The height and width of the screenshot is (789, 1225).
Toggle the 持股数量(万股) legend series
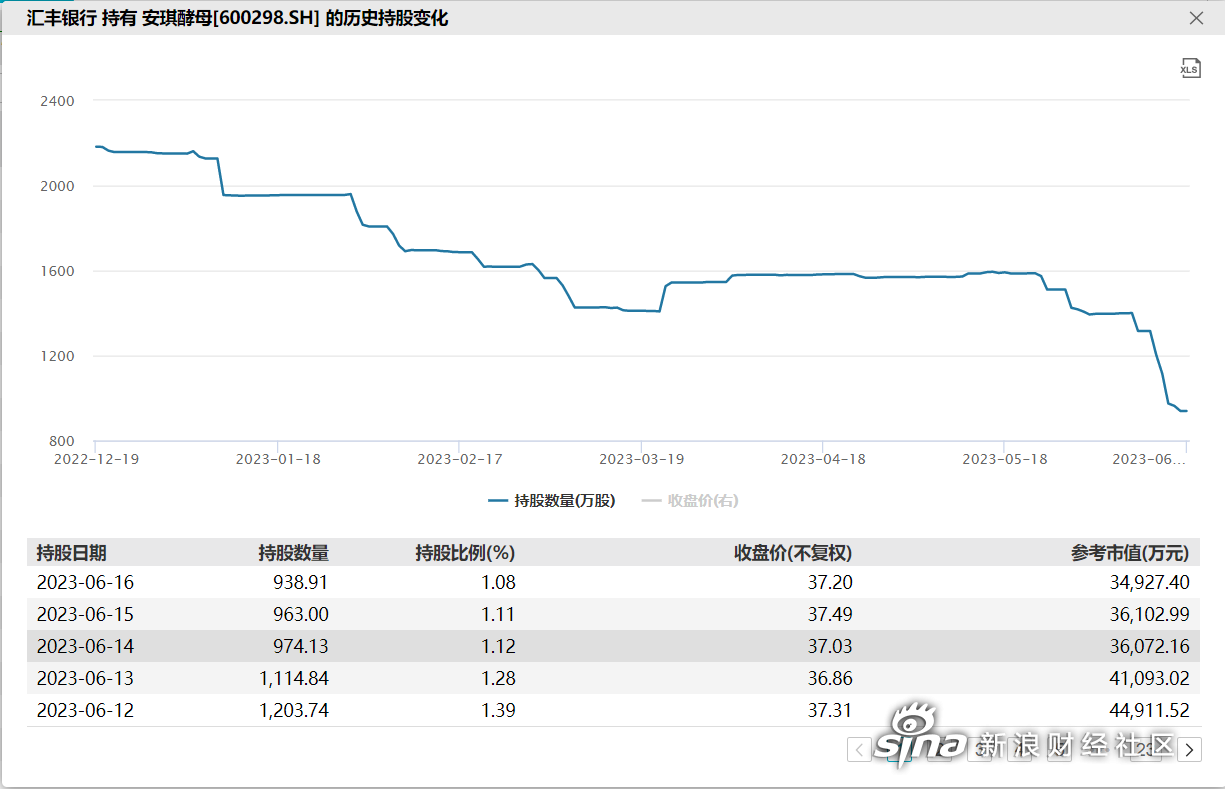tap(552, 501)
